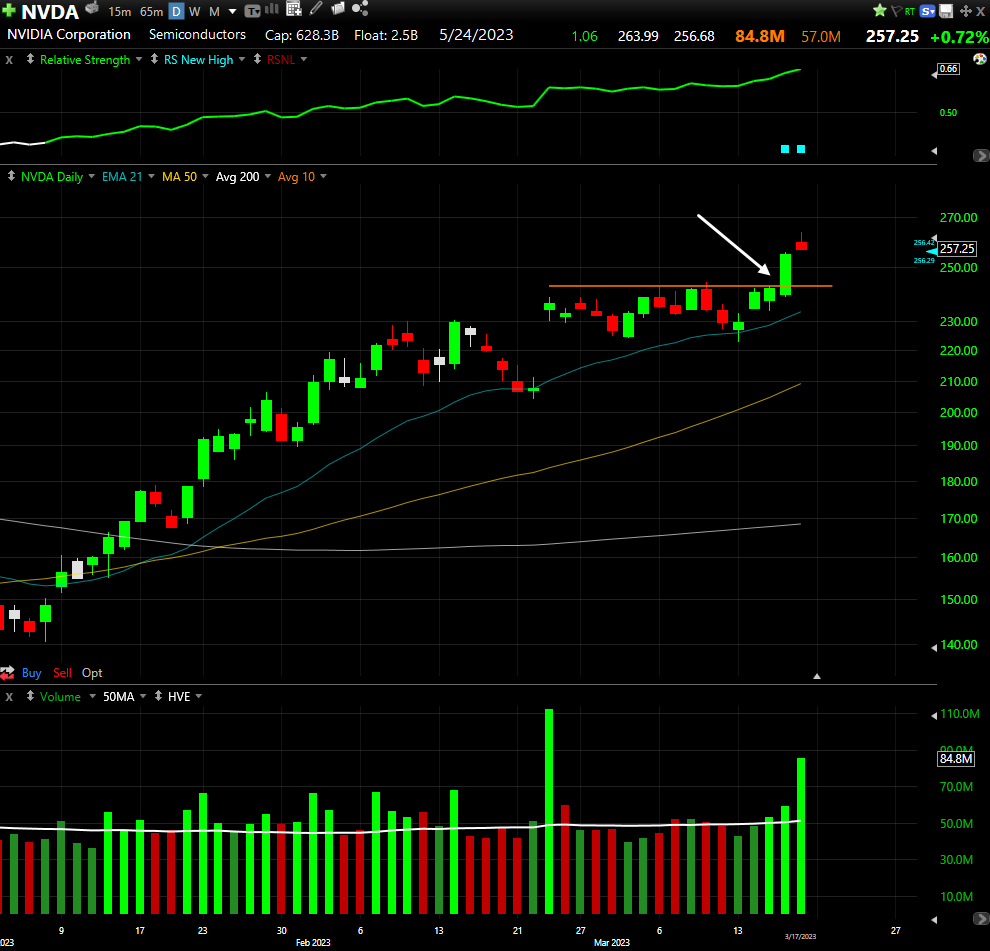Switch to the M monthly timeframe
Screen dimensions: 990x951
point(214,11)
